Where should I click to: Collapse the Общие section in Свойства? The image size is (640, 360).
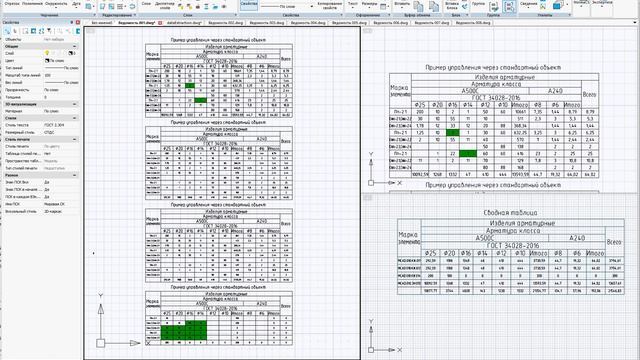pyautogui.click(x=74, y=47)
